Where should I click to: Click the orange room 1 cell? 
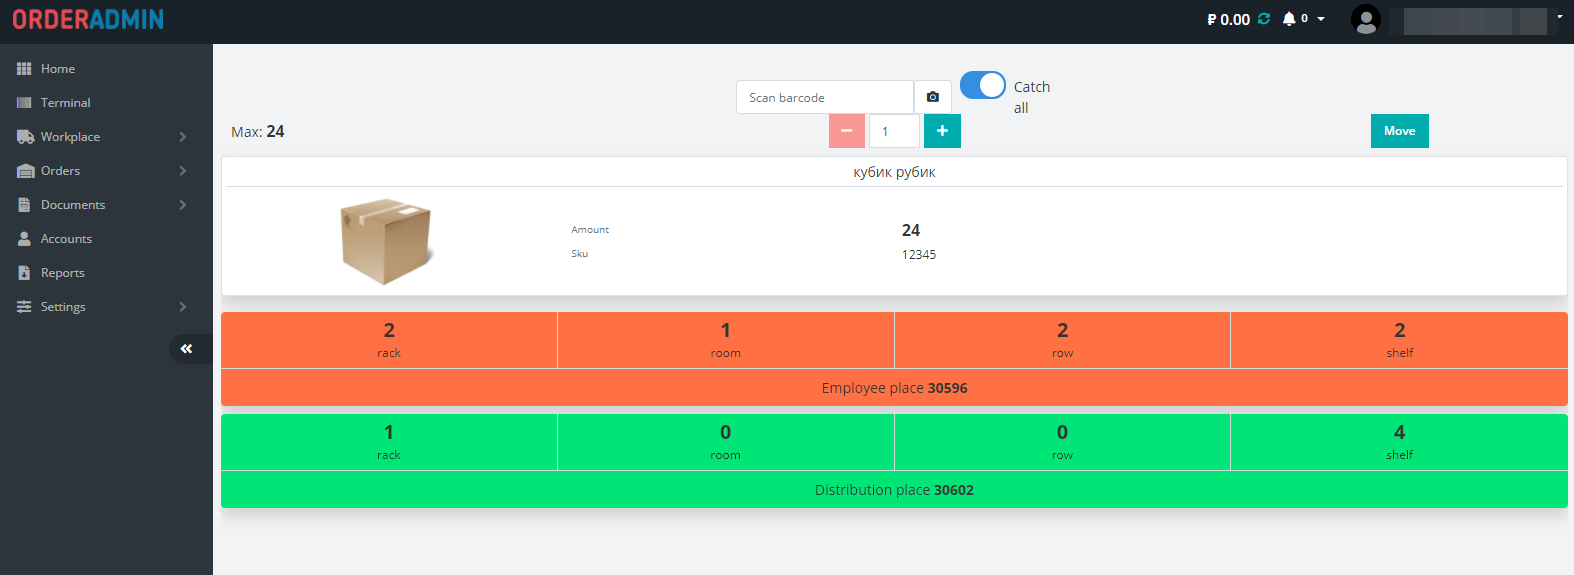pos(726,340)
